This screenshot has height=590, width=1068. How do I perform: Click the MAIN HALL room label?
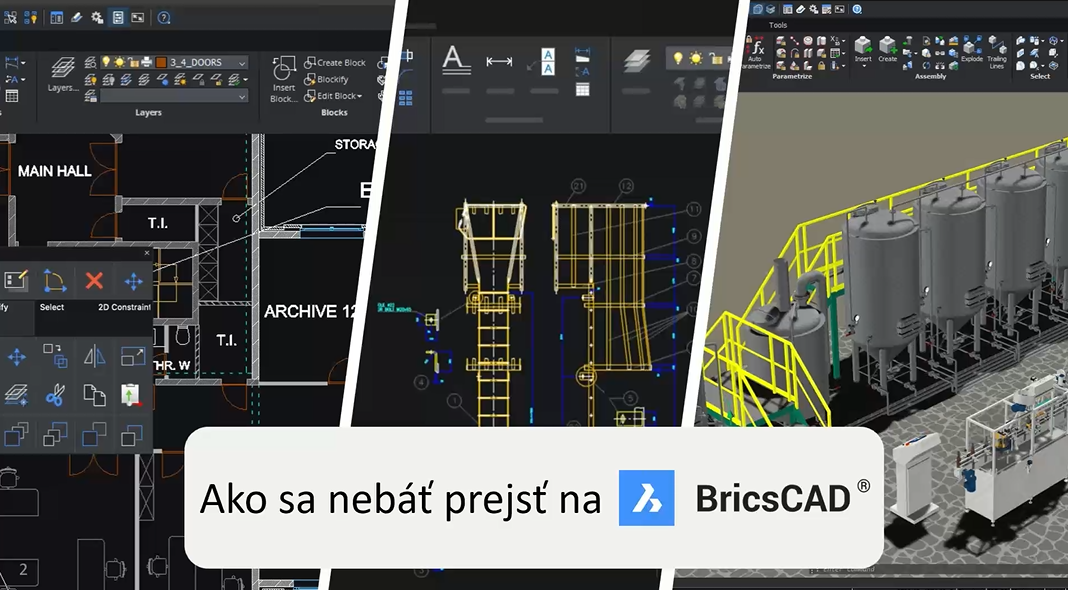pos(54,171)
